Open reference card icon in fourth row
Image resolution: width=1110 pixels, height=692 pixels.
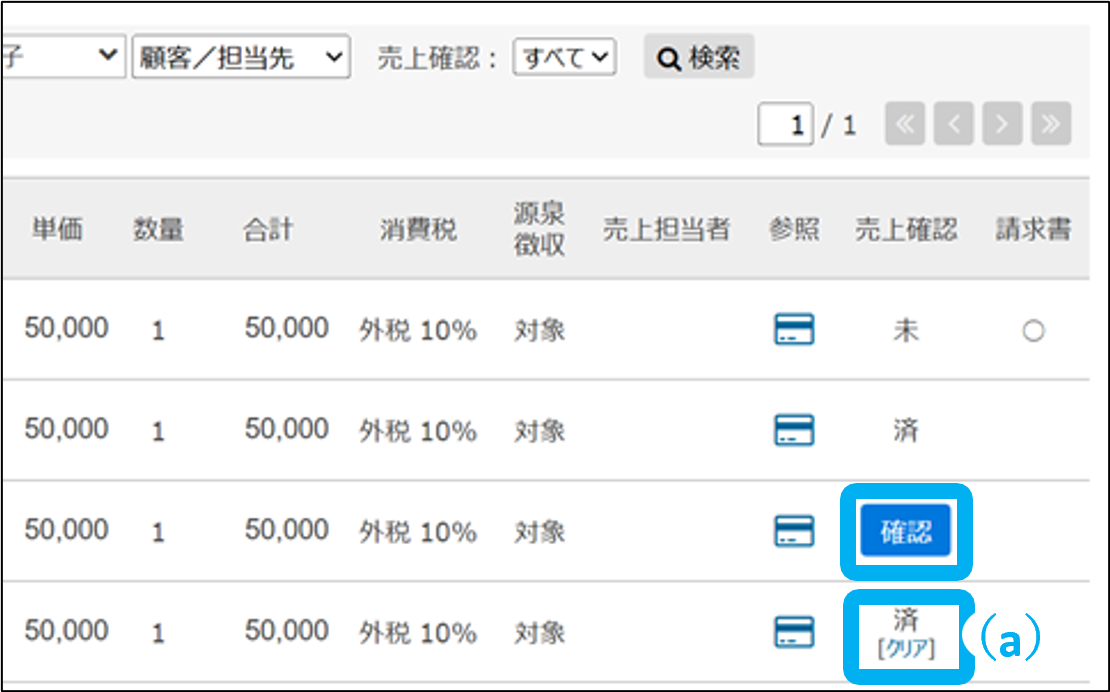click(794, 631)
